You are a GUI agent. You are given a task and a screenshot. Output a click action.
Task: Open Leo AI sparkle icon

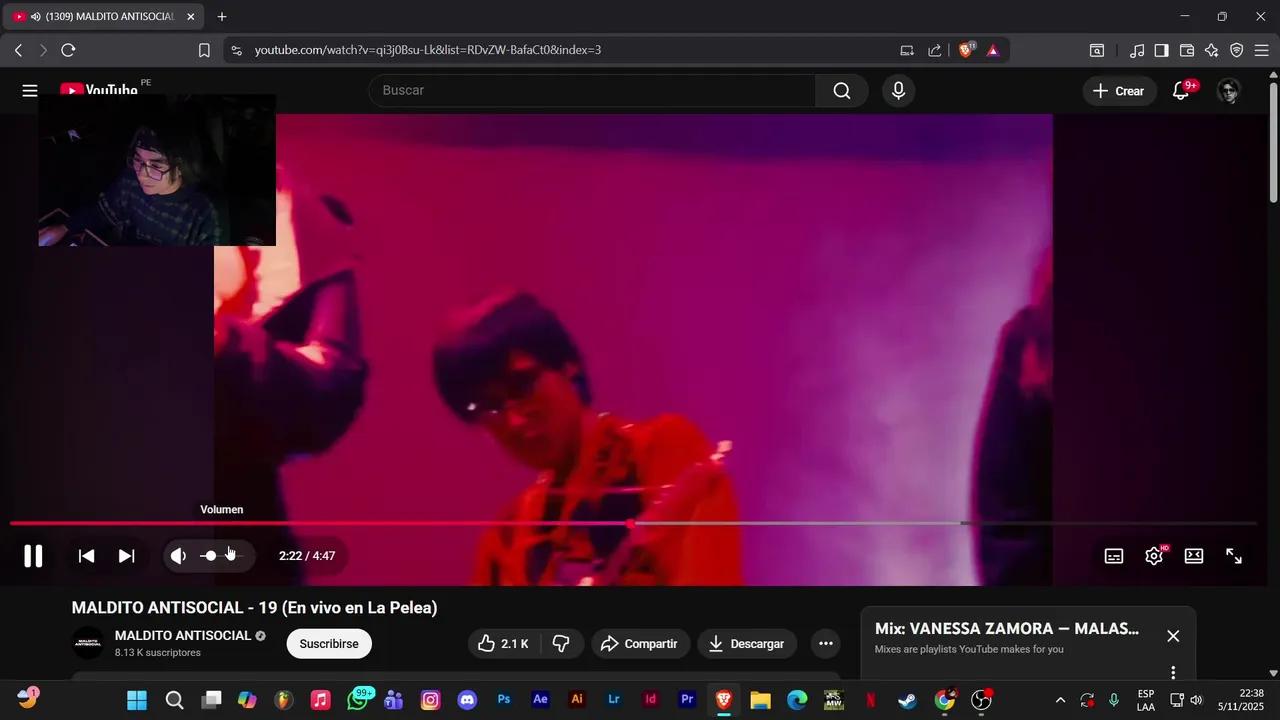click(x=1212, y=50)
